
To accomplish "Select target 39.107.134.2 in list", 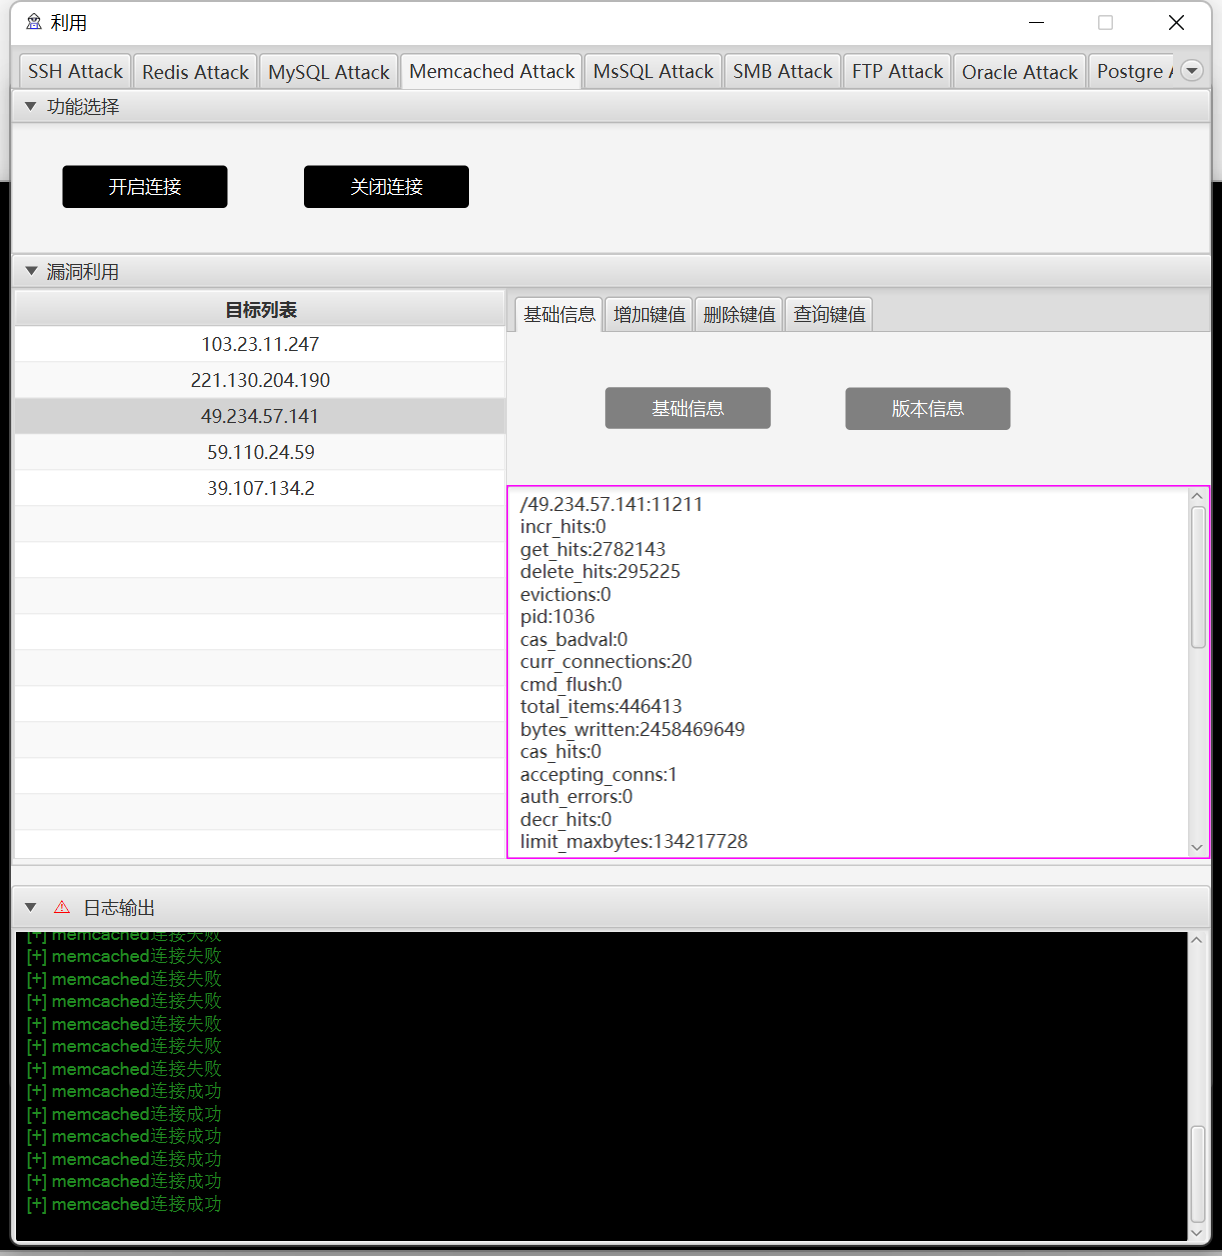I will pos(260,488).
